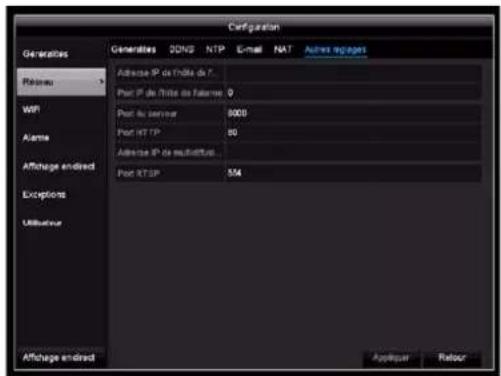Open the WiFi sidebar section
501x376 pixels.
click(x=31, y=109)
